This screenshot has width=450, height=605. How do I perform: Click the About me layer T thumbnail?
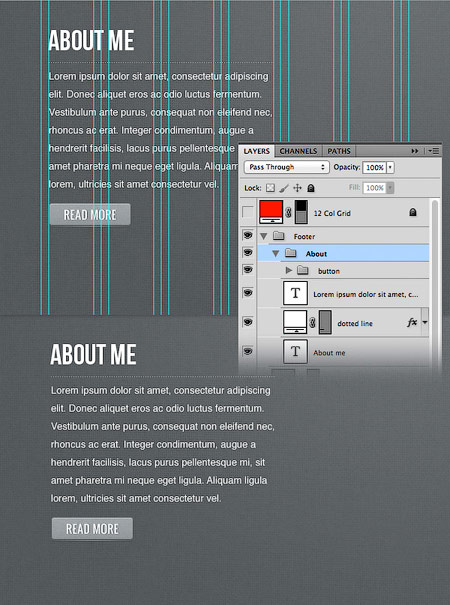coord(295,352)
